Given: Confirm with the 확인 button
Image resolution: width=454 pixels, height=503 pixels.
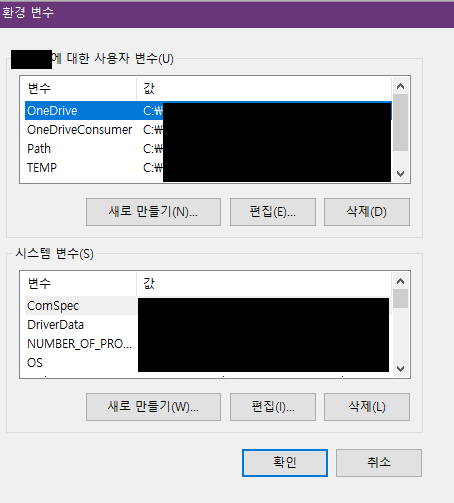Looking at the screenshot, I should pos(285,463).
